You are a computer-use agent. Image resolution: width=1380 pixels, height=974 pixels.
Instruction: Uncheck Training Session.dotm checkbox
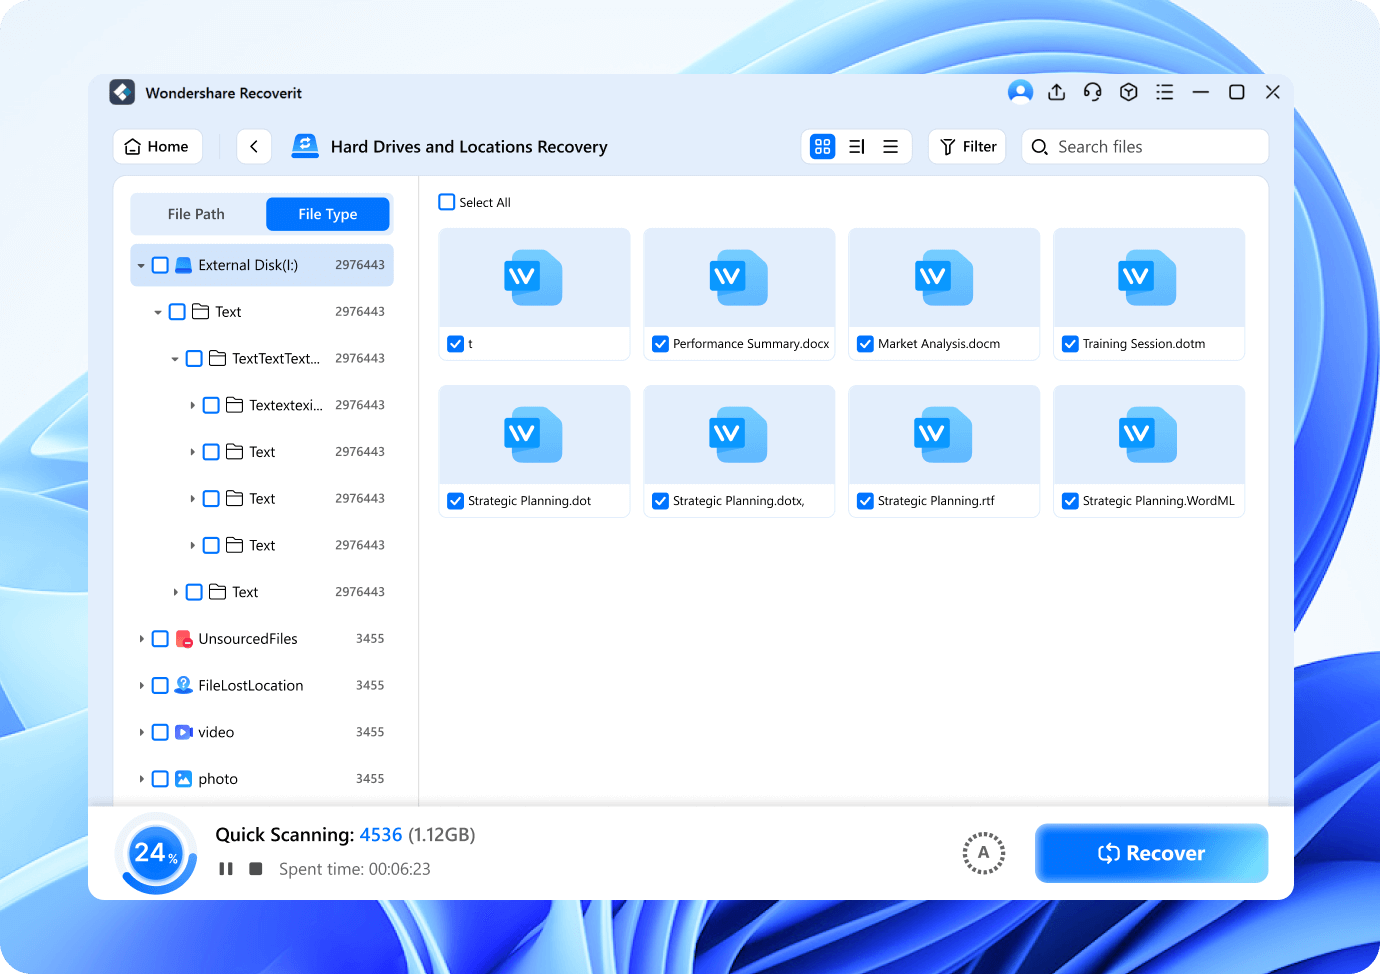tap(1070, 344)
